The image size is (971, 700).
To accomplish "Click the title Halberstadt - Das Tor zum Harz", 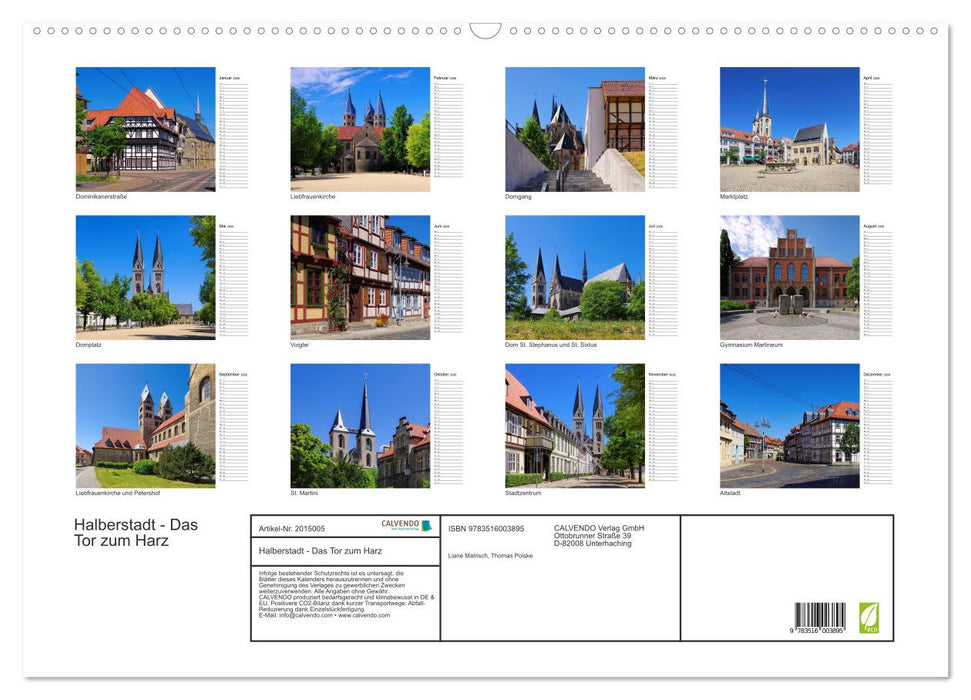I will tap(133, 532).
